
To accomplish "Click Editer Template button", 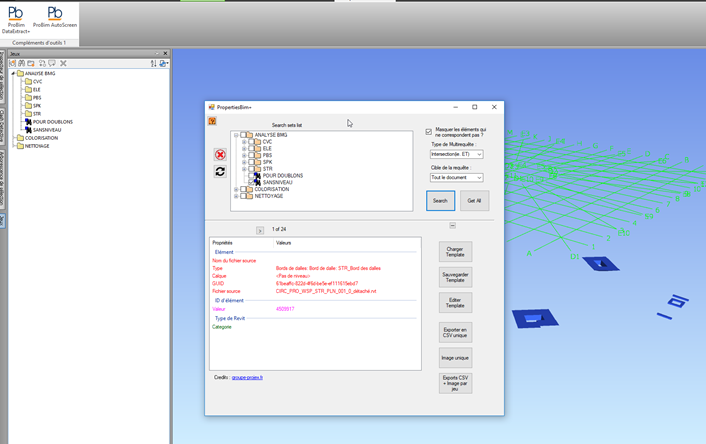I will coord(455,303).
